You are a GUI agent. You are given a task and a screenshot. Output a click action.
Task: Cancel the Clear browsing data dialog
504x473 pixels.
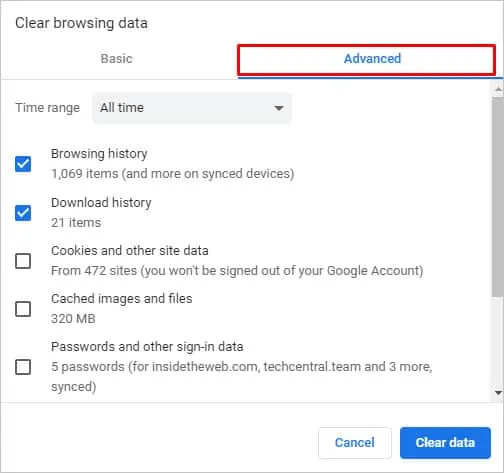(355, 443)
